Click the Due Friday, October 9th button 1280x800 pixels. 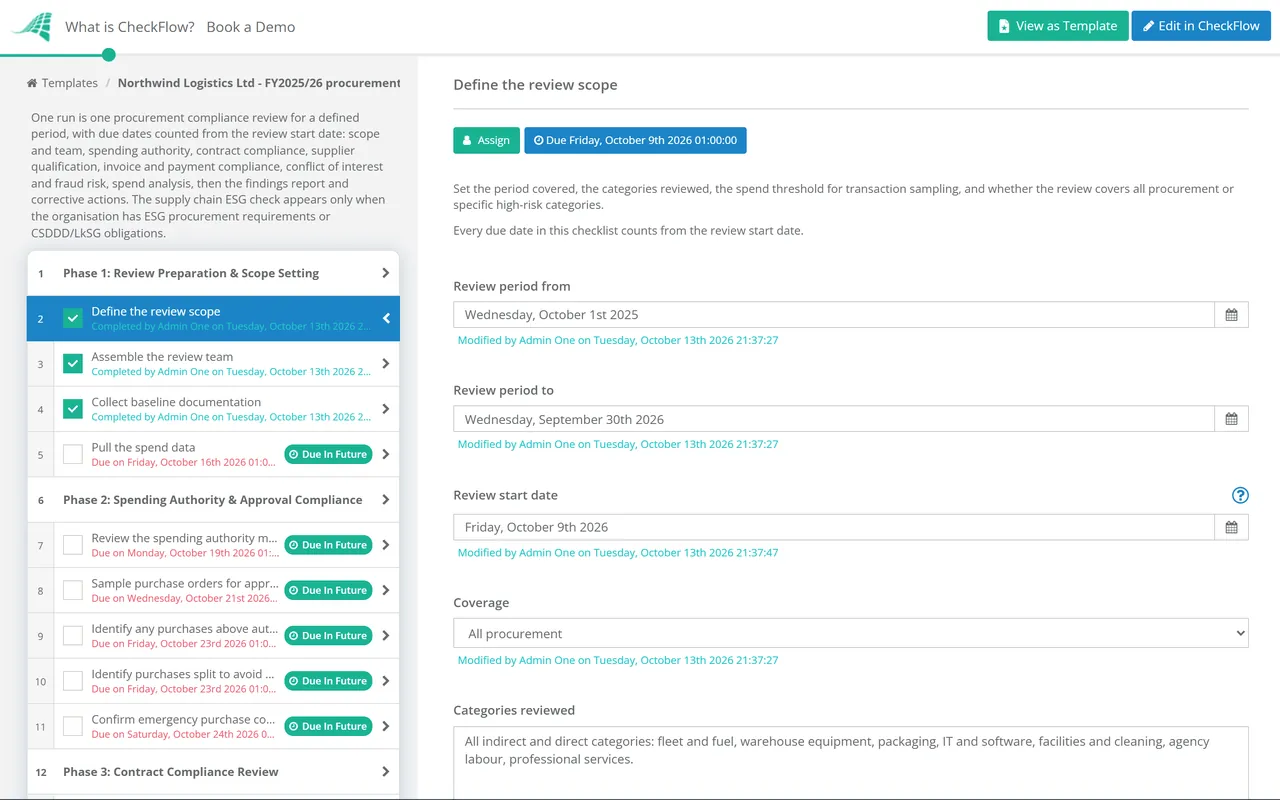click(x=635, y=140)
